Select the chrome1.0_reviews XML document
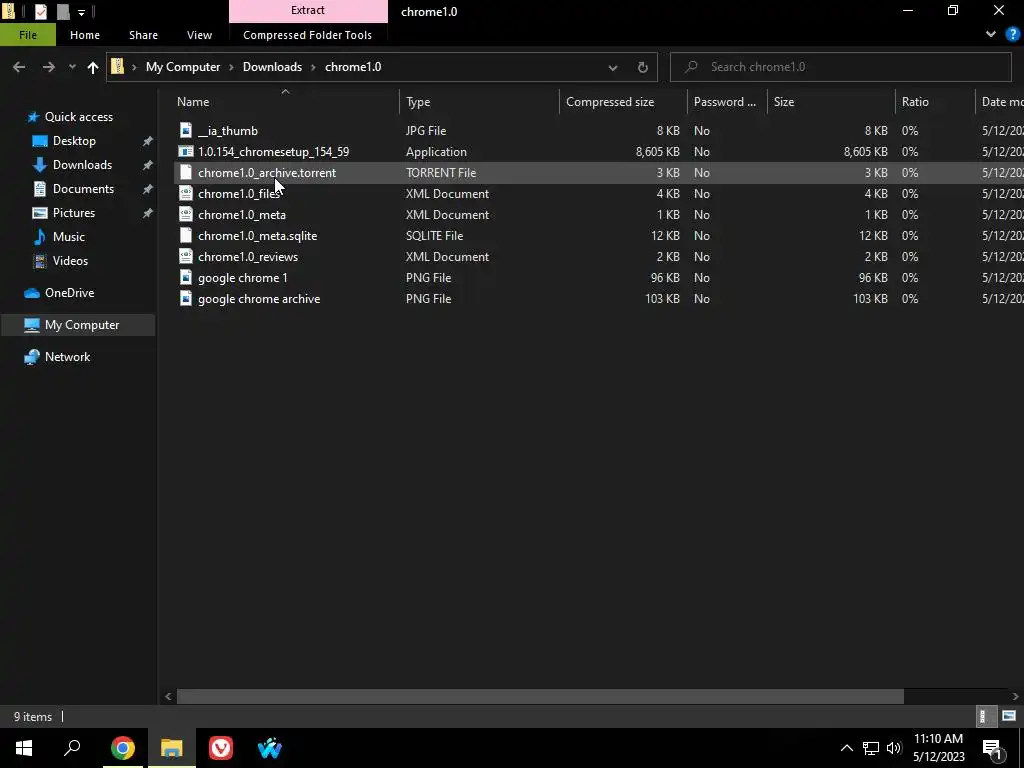 [x=248, y=257]
